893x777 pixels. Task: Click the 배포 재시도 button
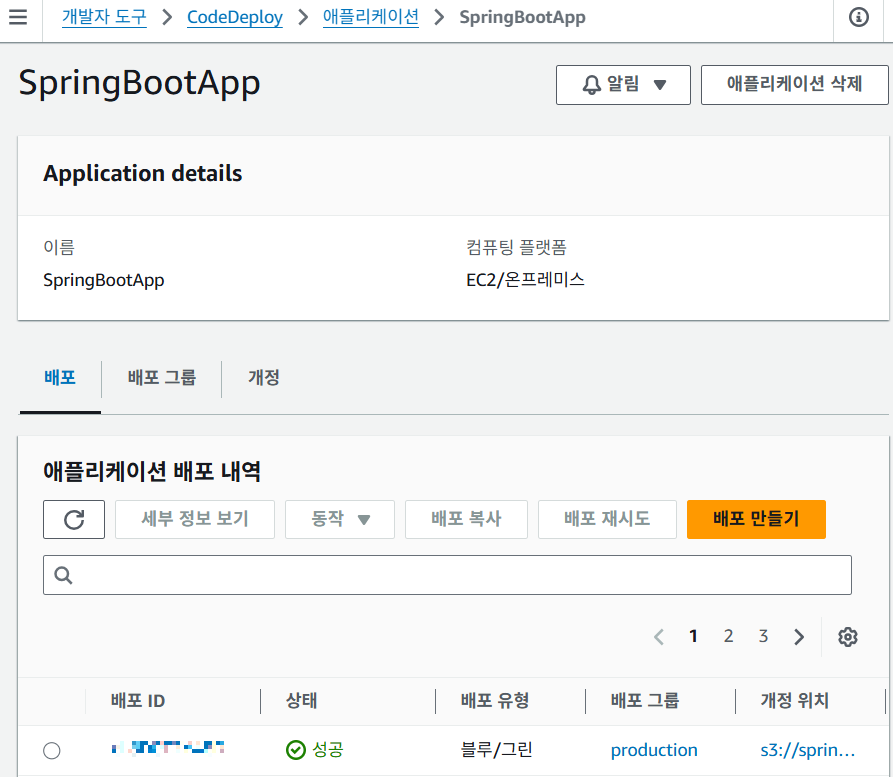(x=607, y=519)
